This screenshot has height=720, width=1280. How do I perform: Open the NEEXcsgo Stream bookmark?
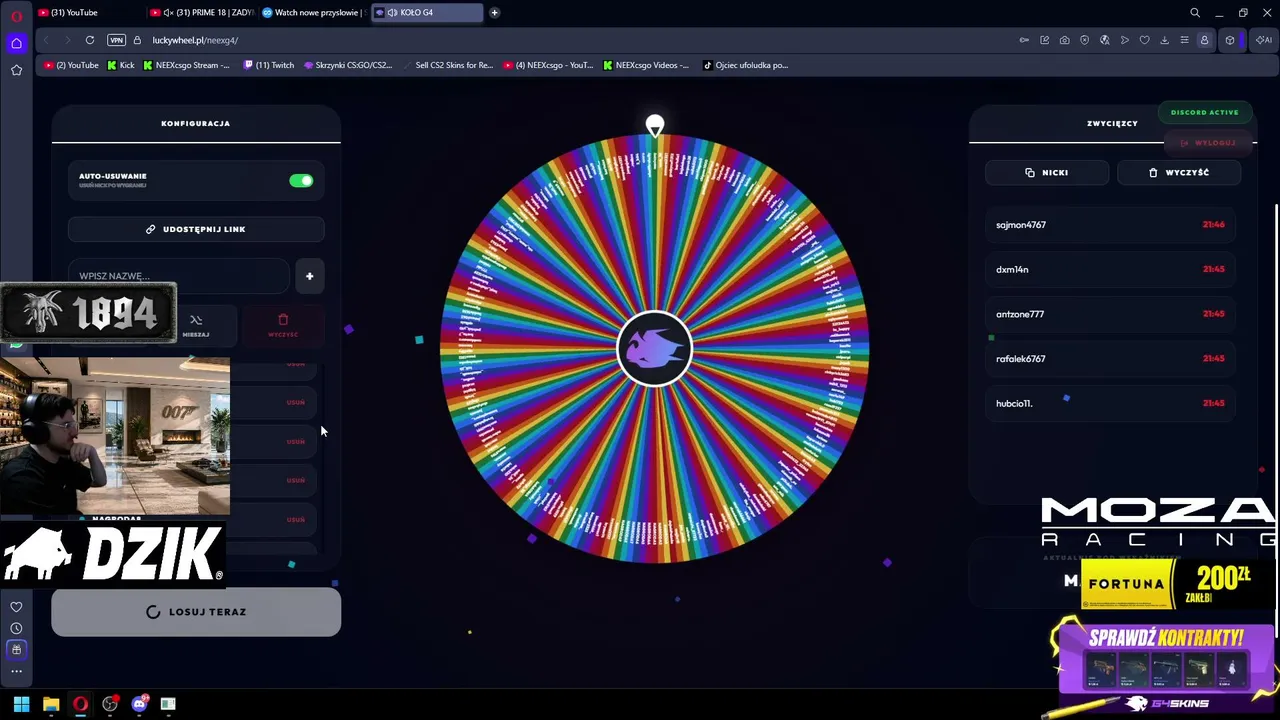point(187,65)
